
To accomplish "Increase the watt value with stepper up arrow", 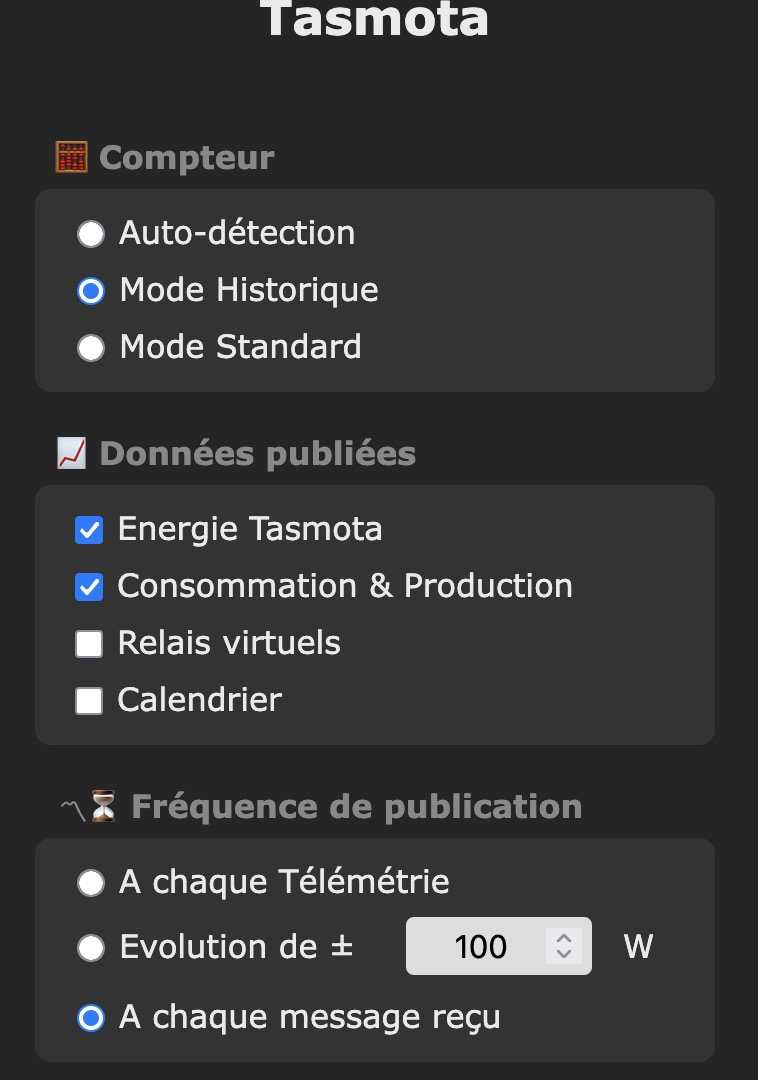I will point(564,938).
